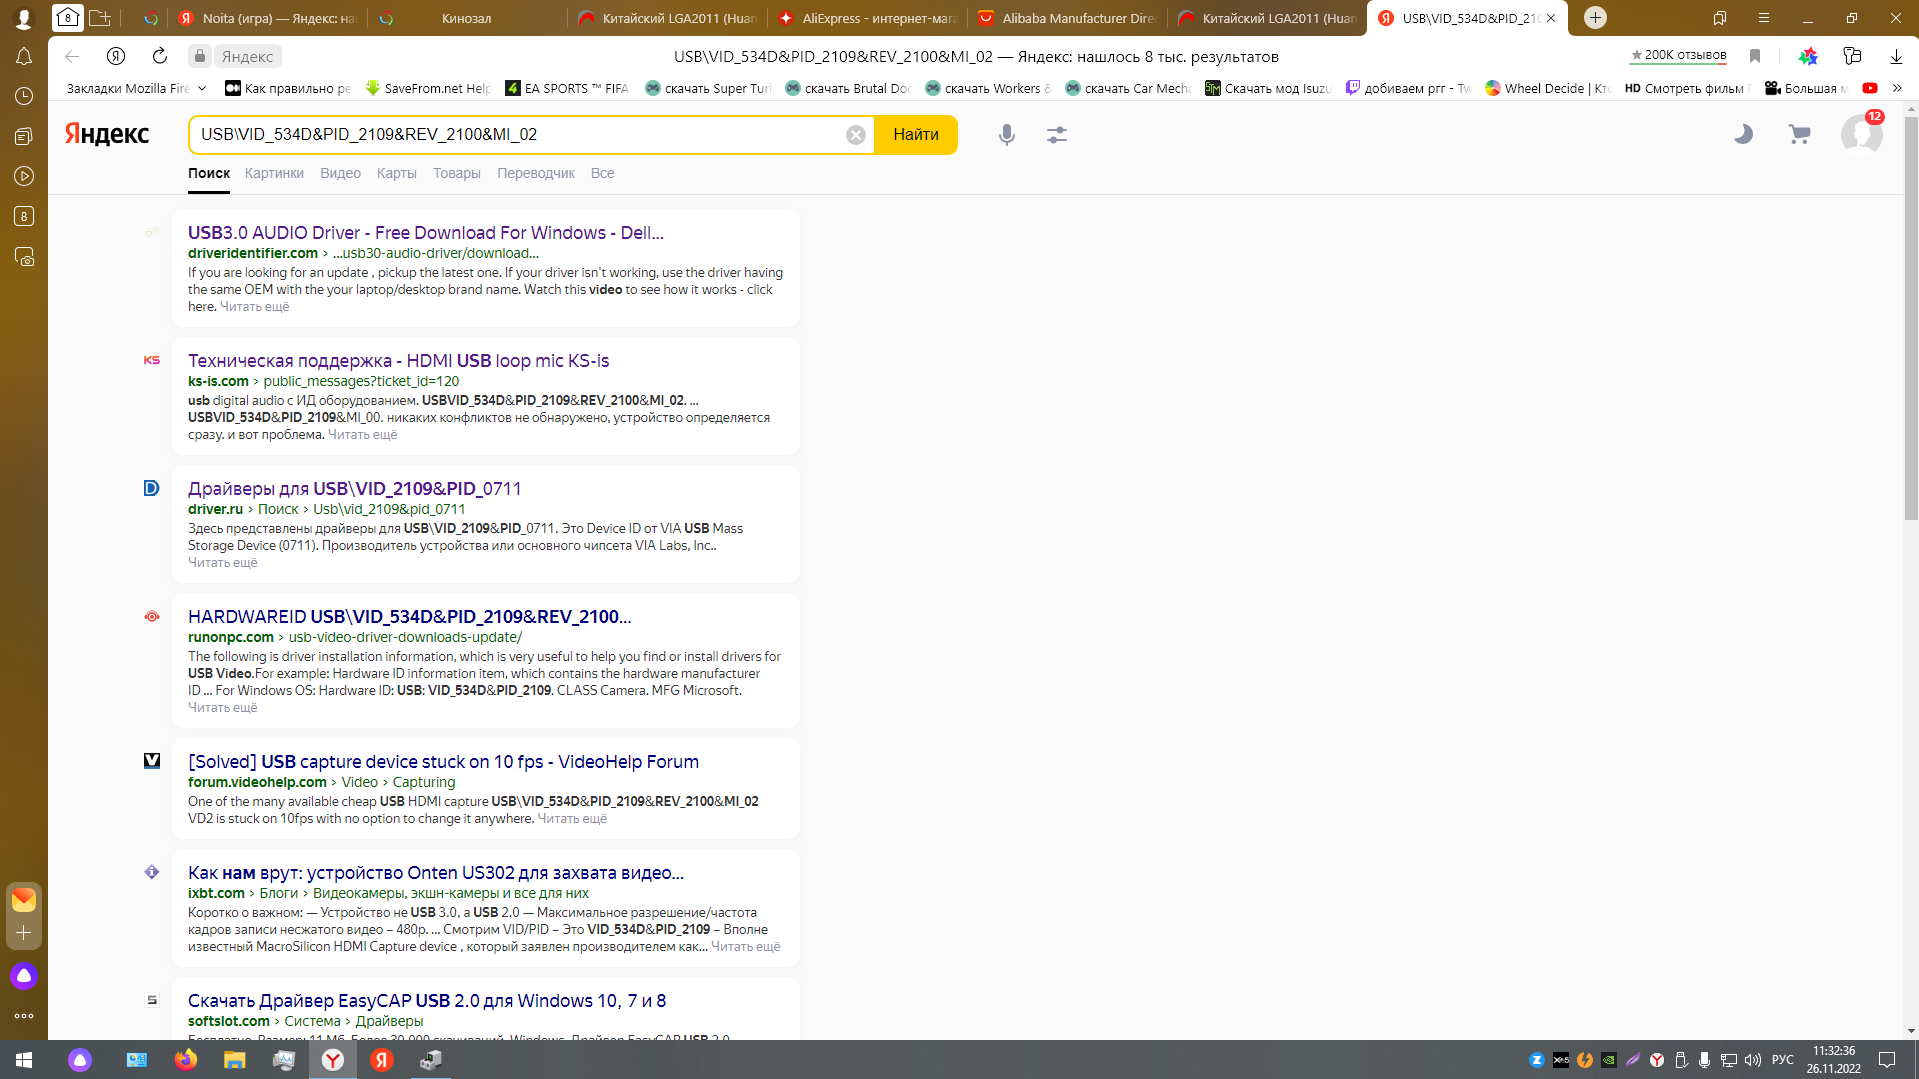Switch input language from РУС
The height and width of the screenshot is (1079, 1919).
coord(1783,1060)
